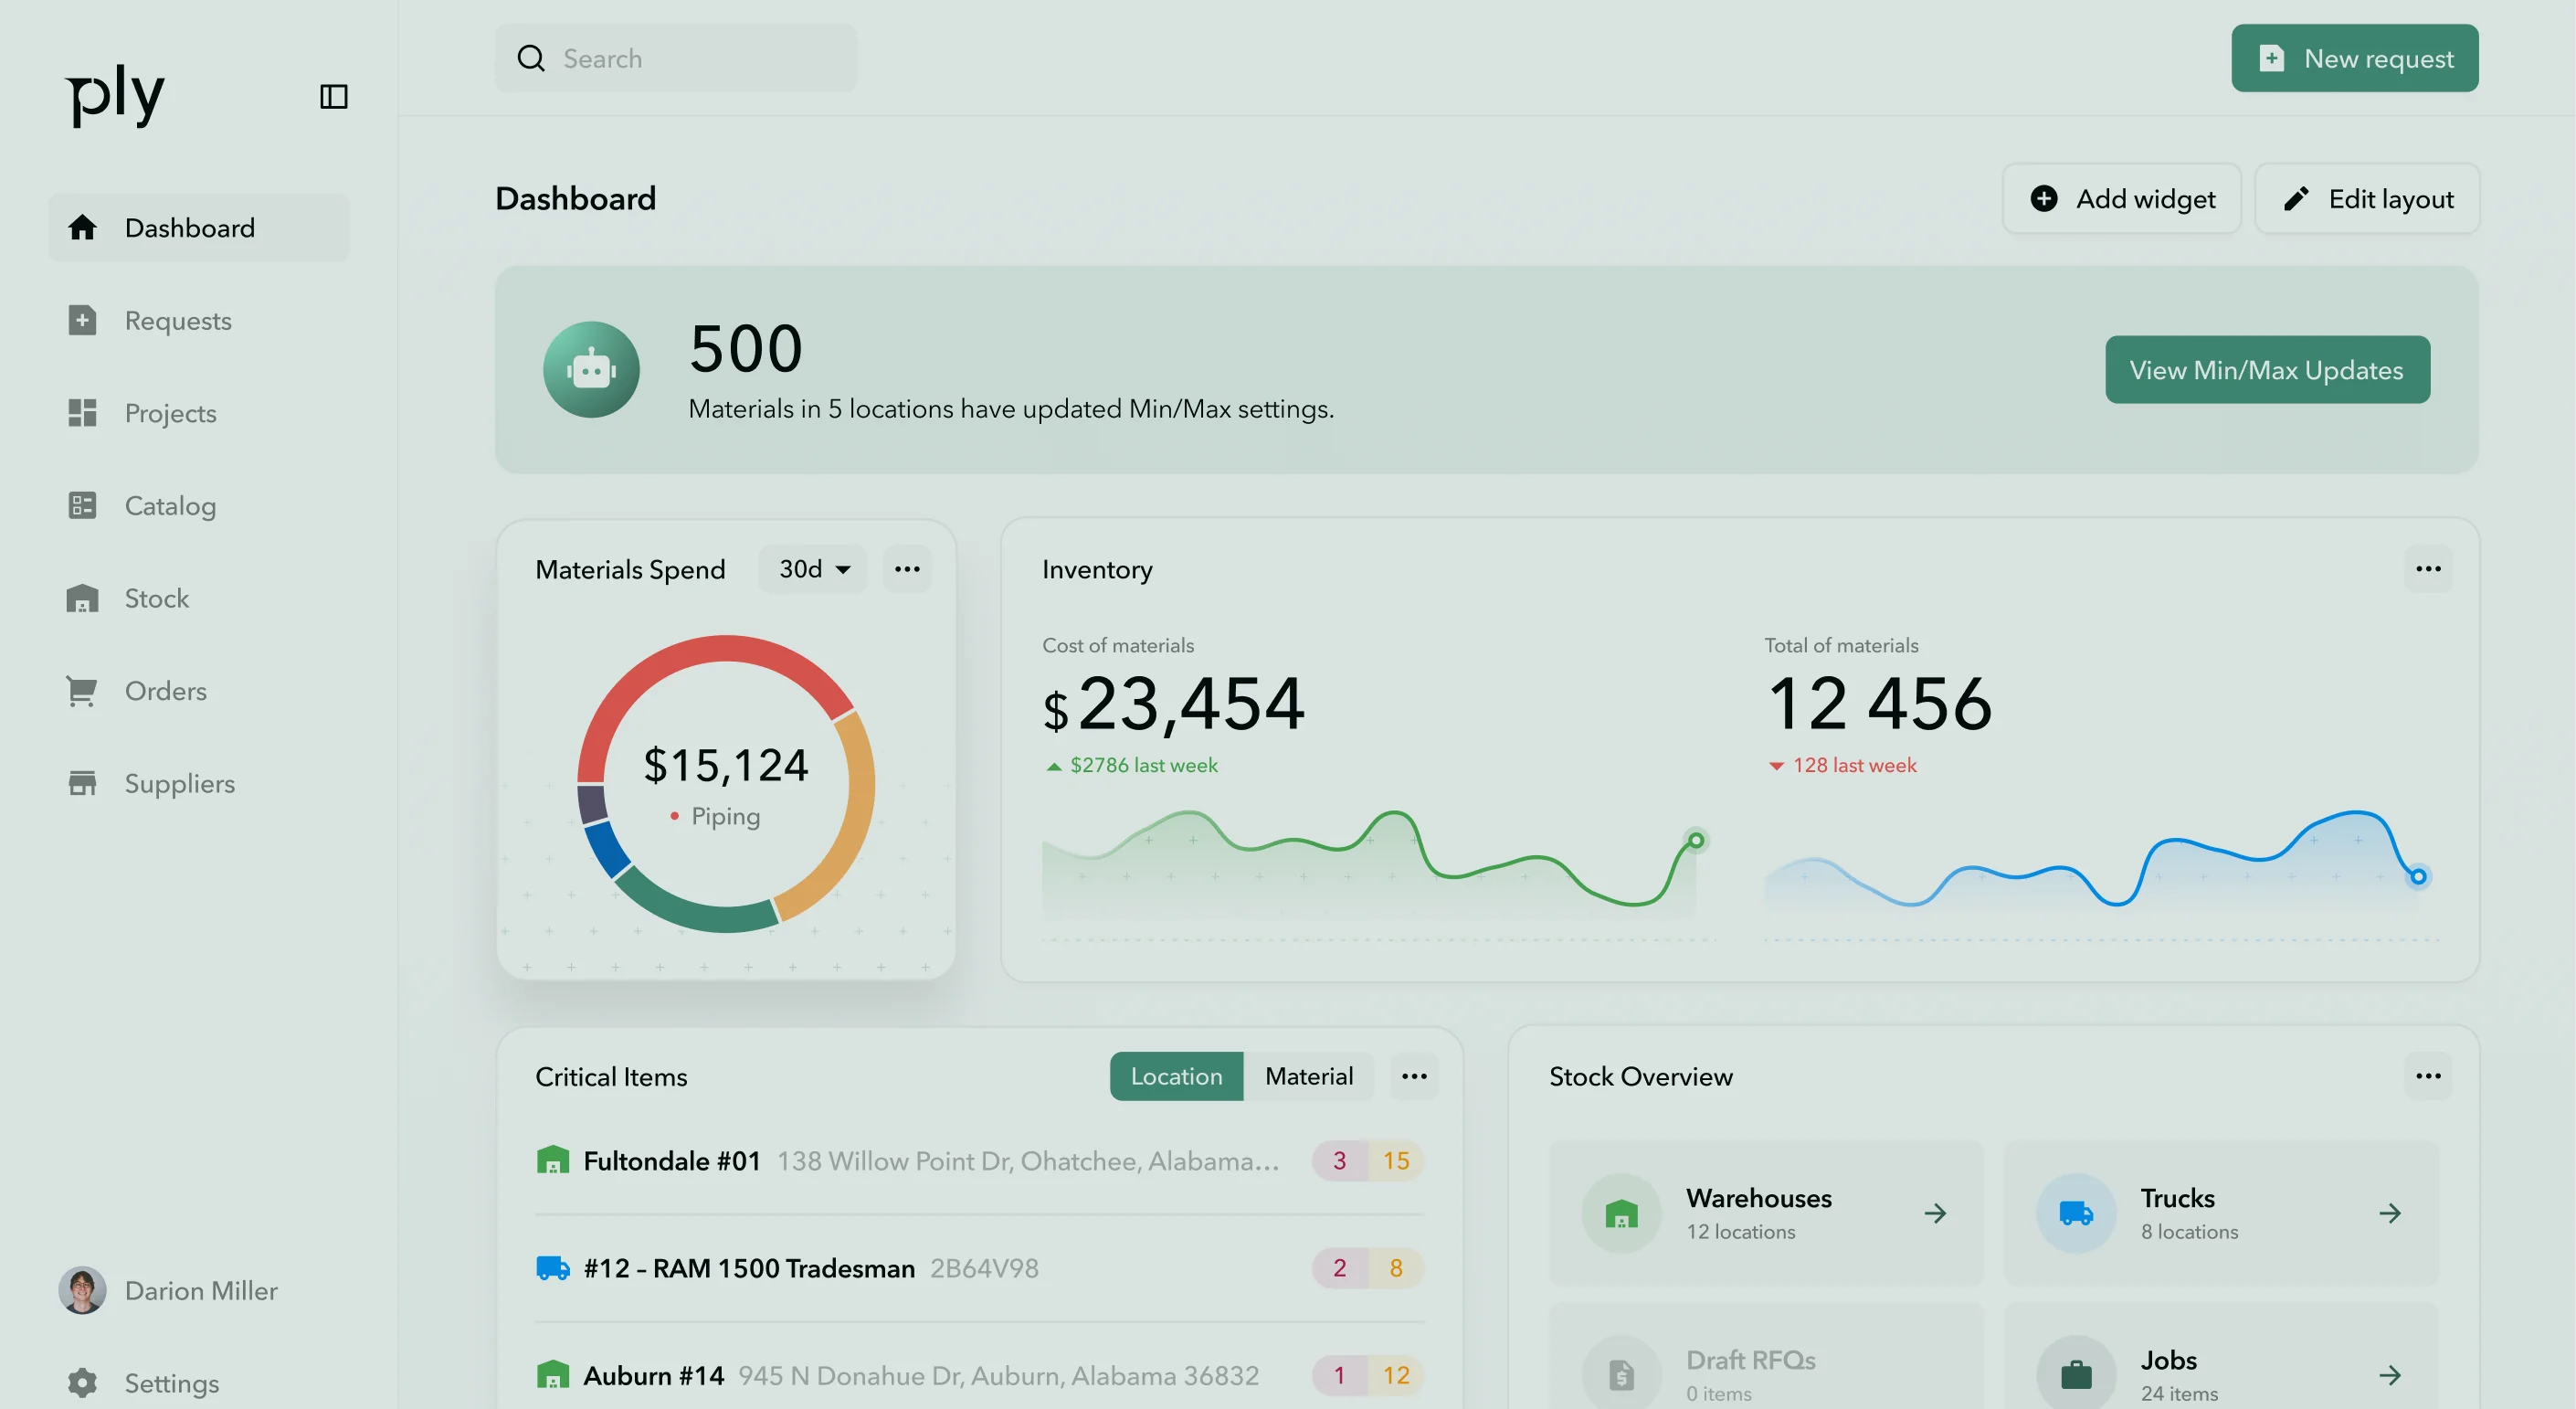This screenshot has height=1409, width=2576.
Task: Go to Suppliers storefront icon
Action: [x=81, y=783]
